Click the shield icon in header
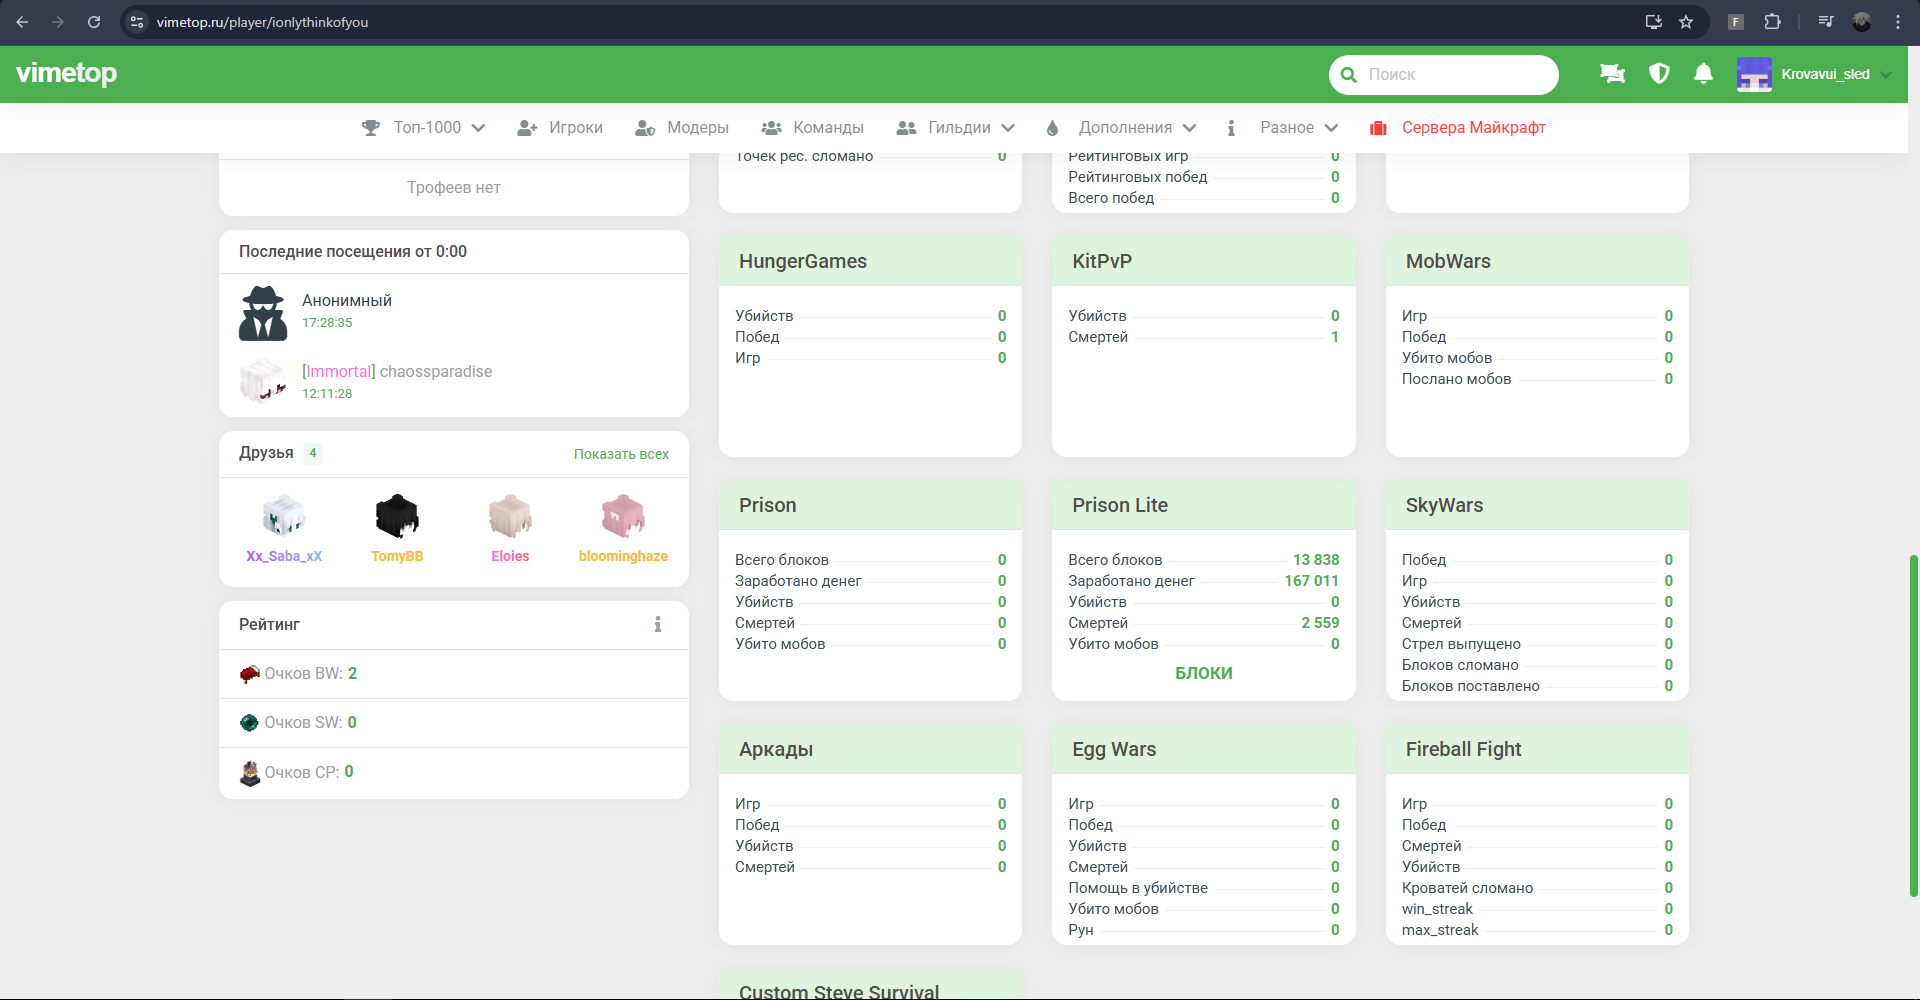Viewport: 1920px width, 1000px height. (1659, 74)
